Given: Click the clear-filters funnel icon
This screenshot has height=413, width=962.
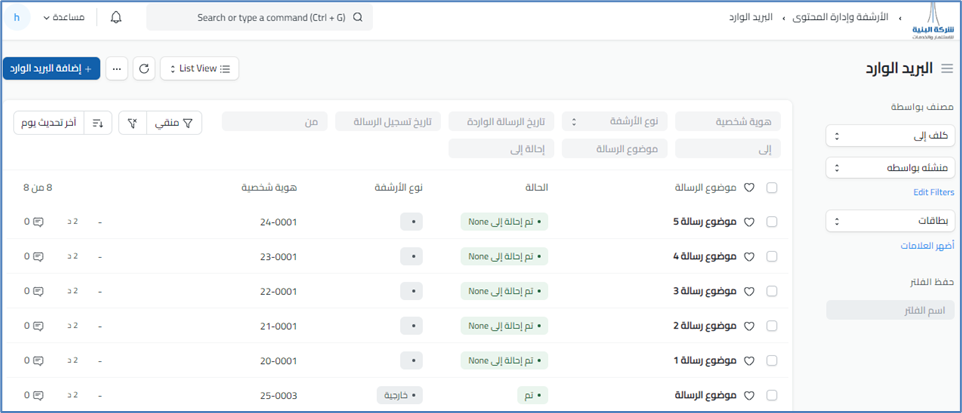Looking at the screenshot, I should tap(132, 123).
